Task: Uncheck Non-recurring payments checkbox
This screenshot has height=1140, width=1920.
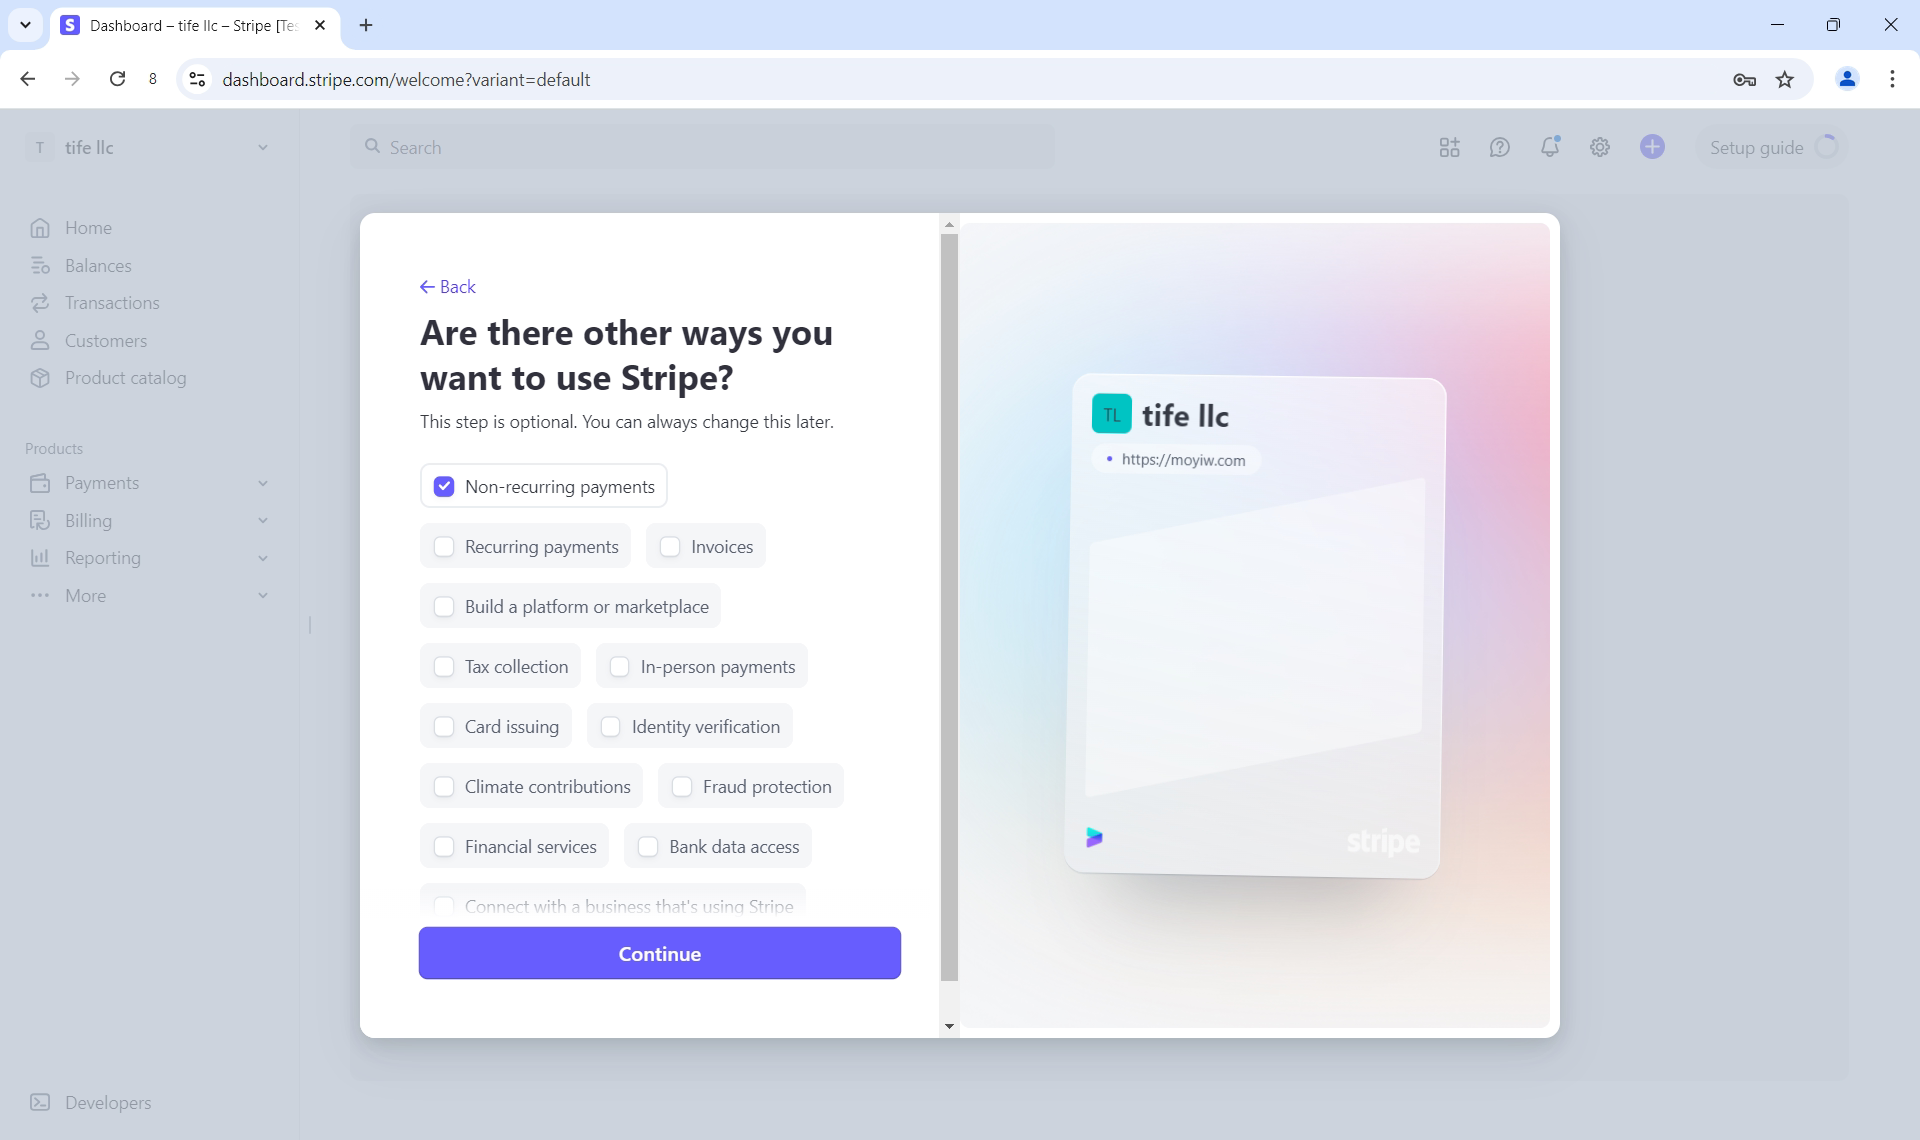Action: 444,487
